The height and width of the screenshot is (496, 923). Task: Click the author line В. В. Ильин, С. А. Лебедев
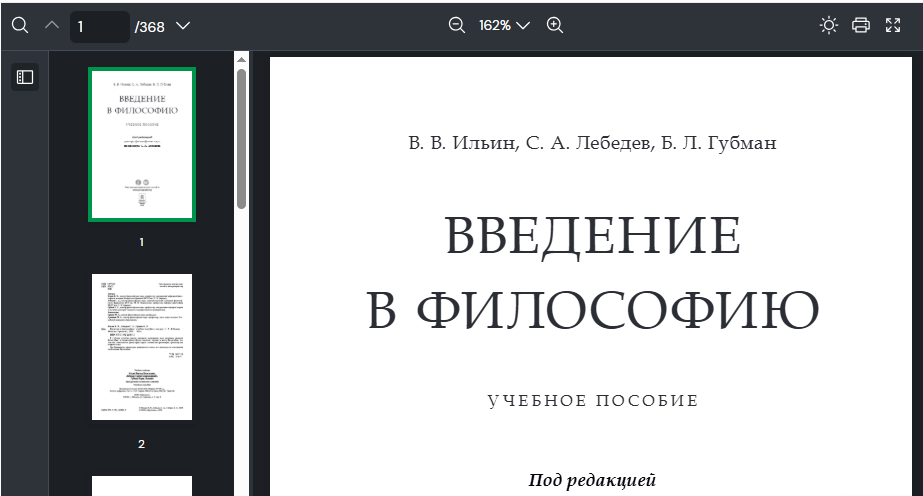click(x=530, y=143)
